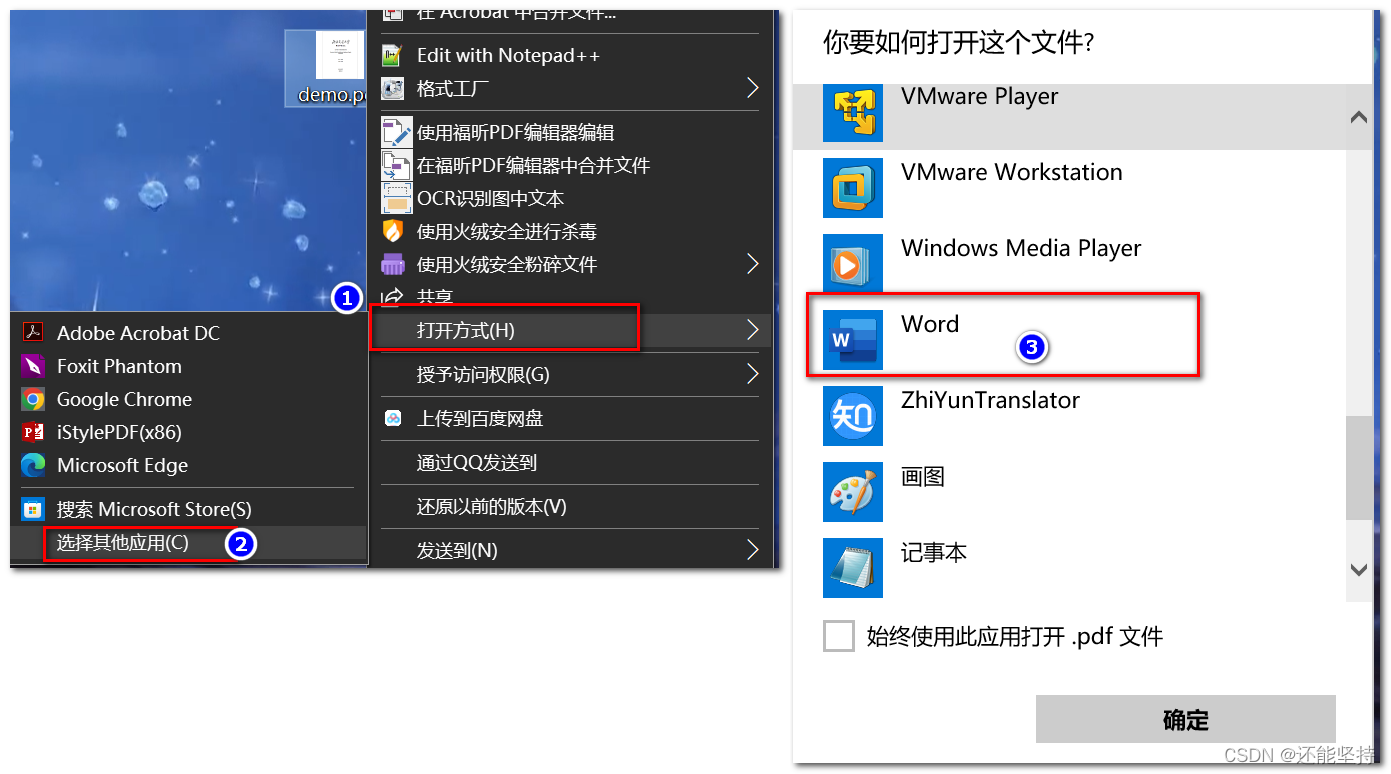The height and width of the screenshot is (774, 1391).
Task: Open the 打开方式(H) menu entry
Action: [x=570, y=330]
